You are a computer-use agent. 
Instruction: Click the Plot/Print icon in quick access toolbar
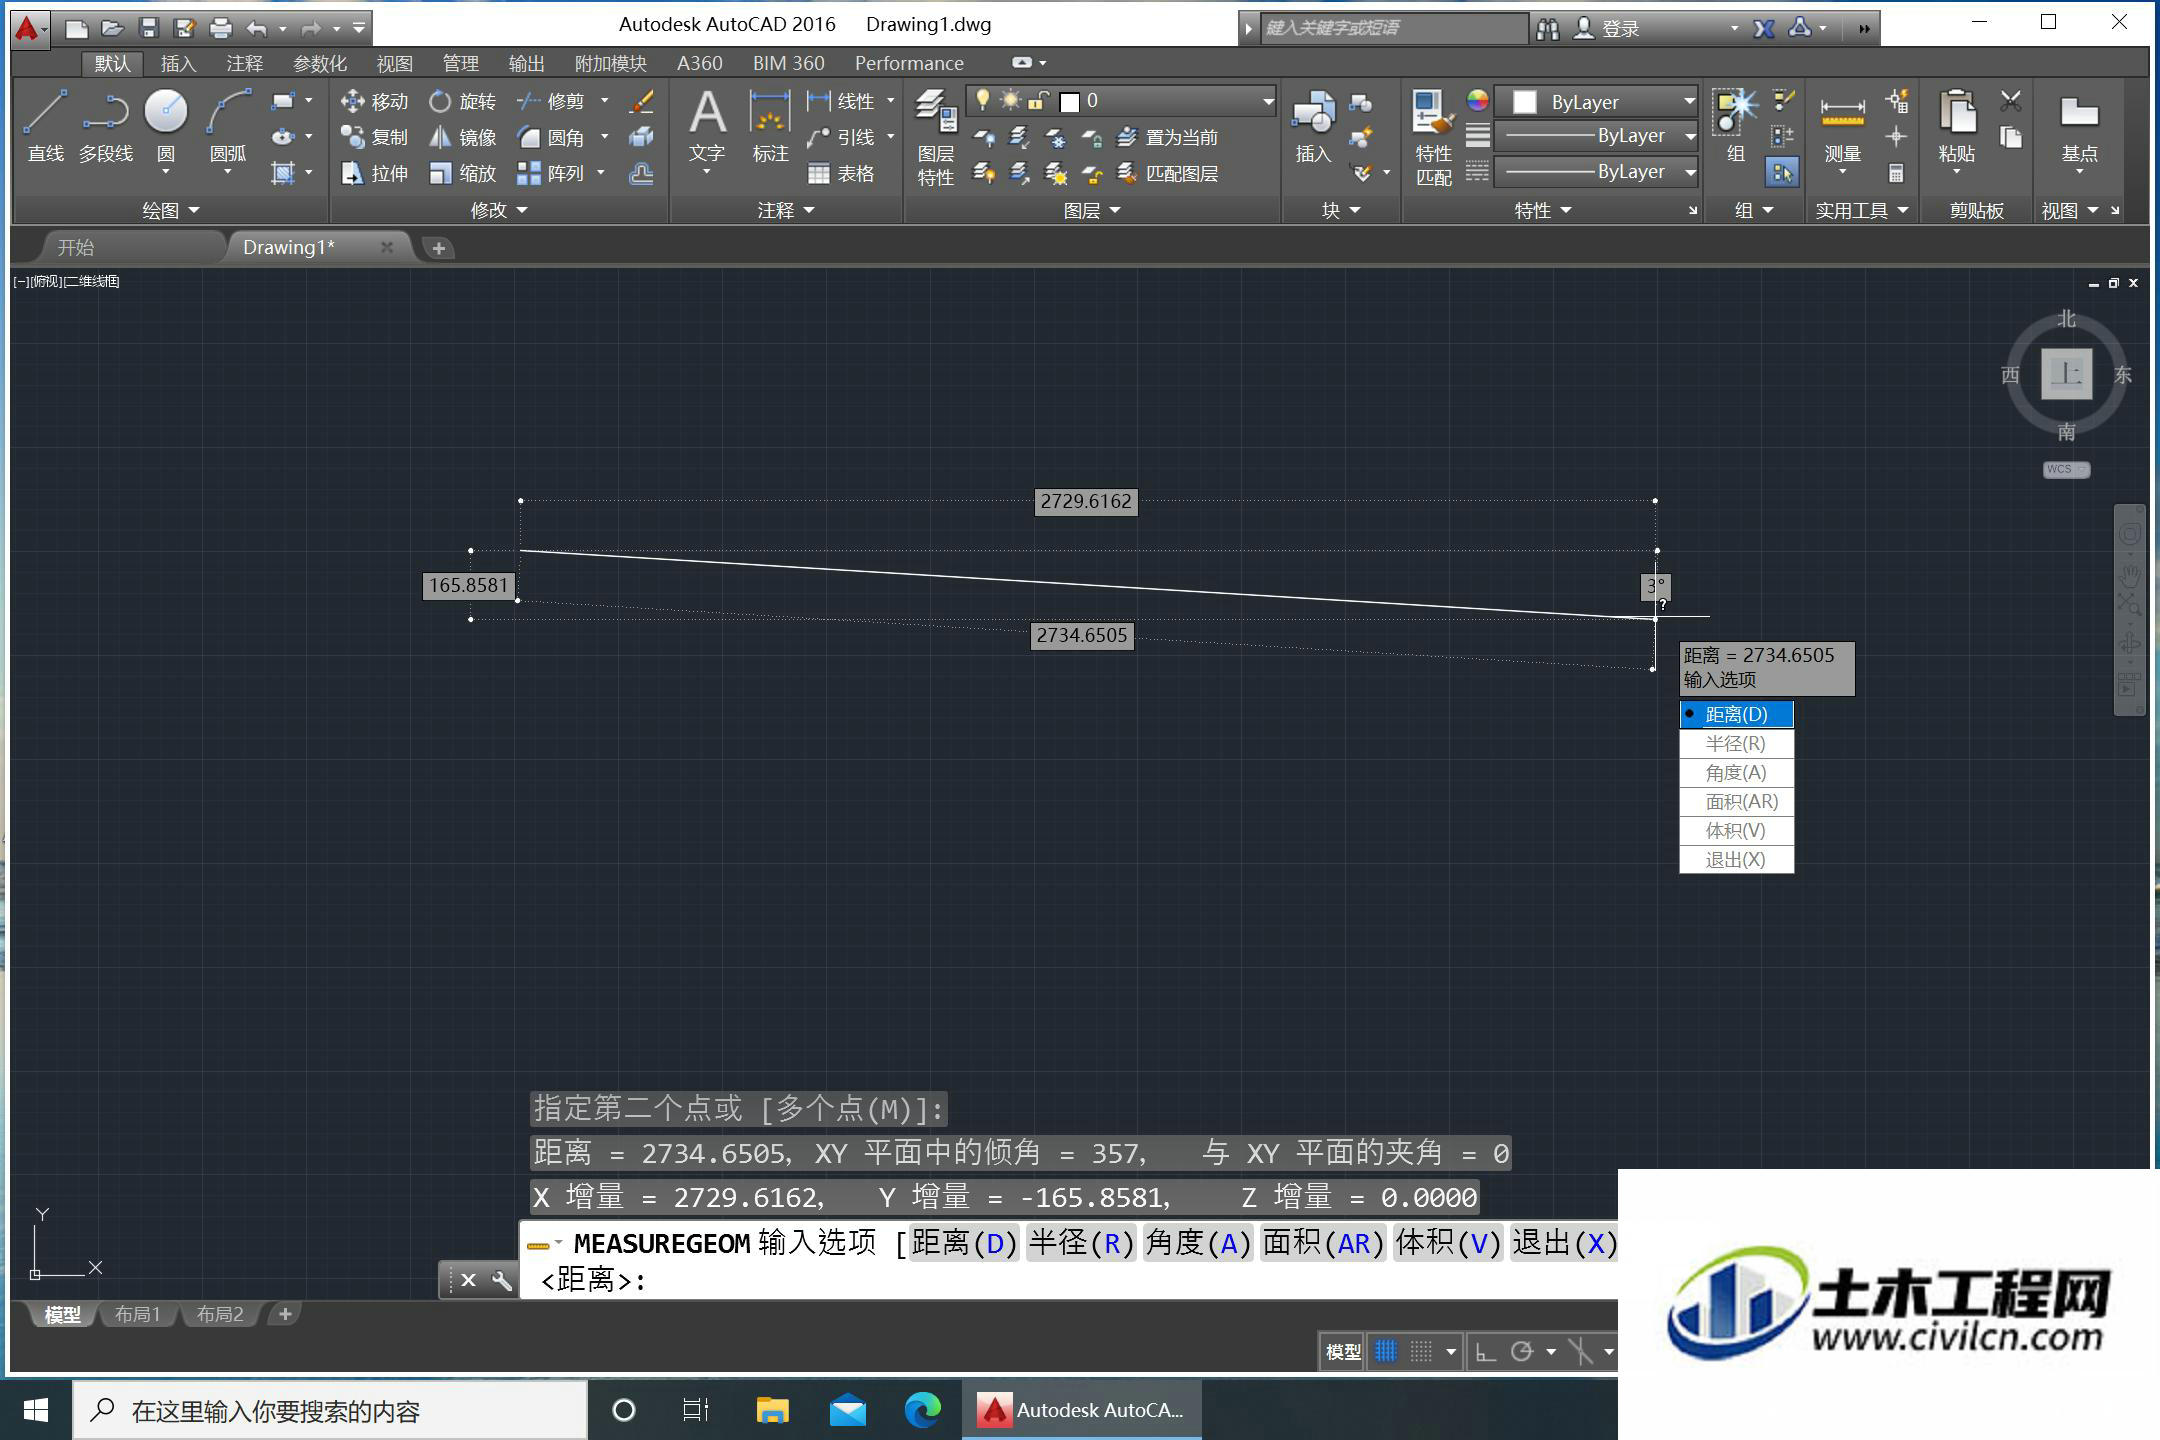(x=220, y=27)
